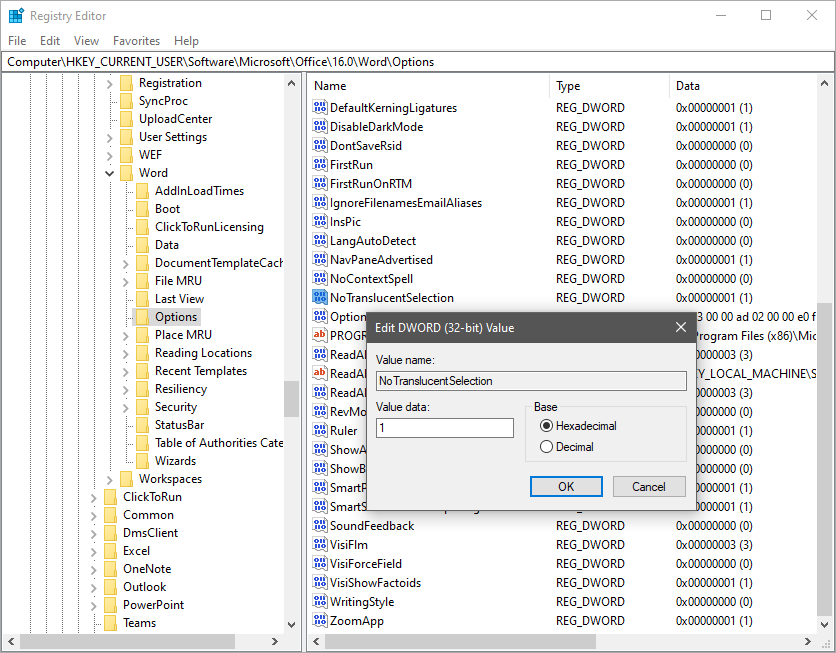Click the DWORD icon beside DefaultKerningLigatures
Image resolution: width=836 pixels, height=653 pixels.
click(320, 108)
